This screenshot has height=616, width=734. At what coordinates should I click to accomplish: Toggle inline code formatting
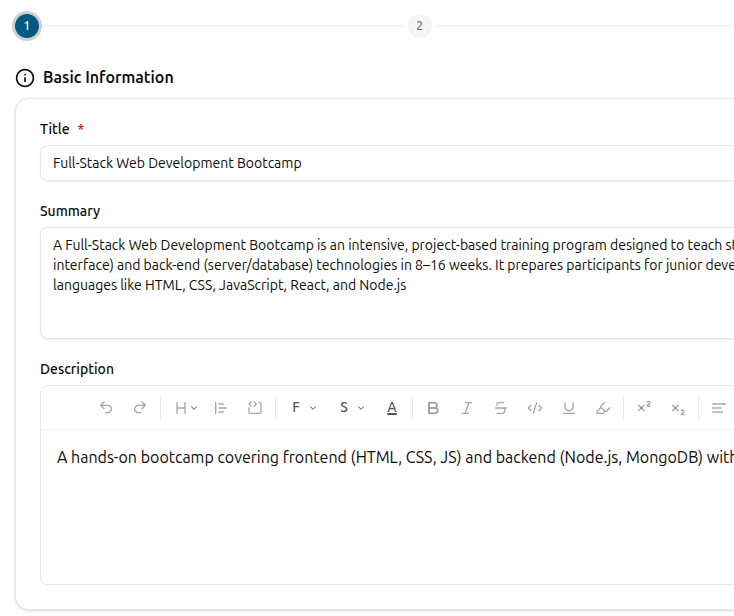tap(535, 408)
